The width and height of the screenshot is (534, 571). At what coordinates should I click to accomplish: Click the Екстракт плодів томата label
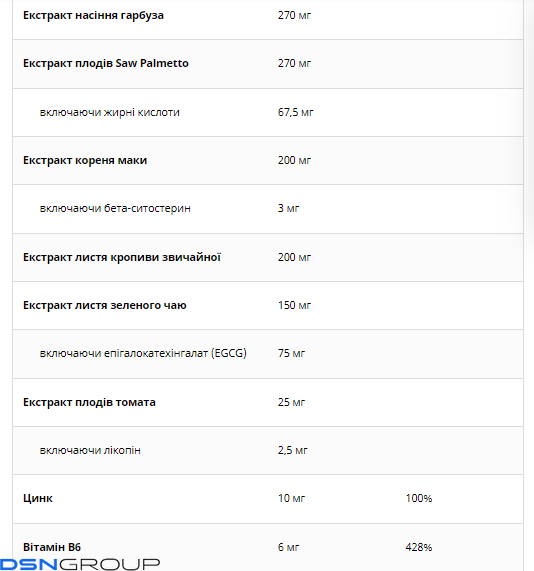(89, 402)
